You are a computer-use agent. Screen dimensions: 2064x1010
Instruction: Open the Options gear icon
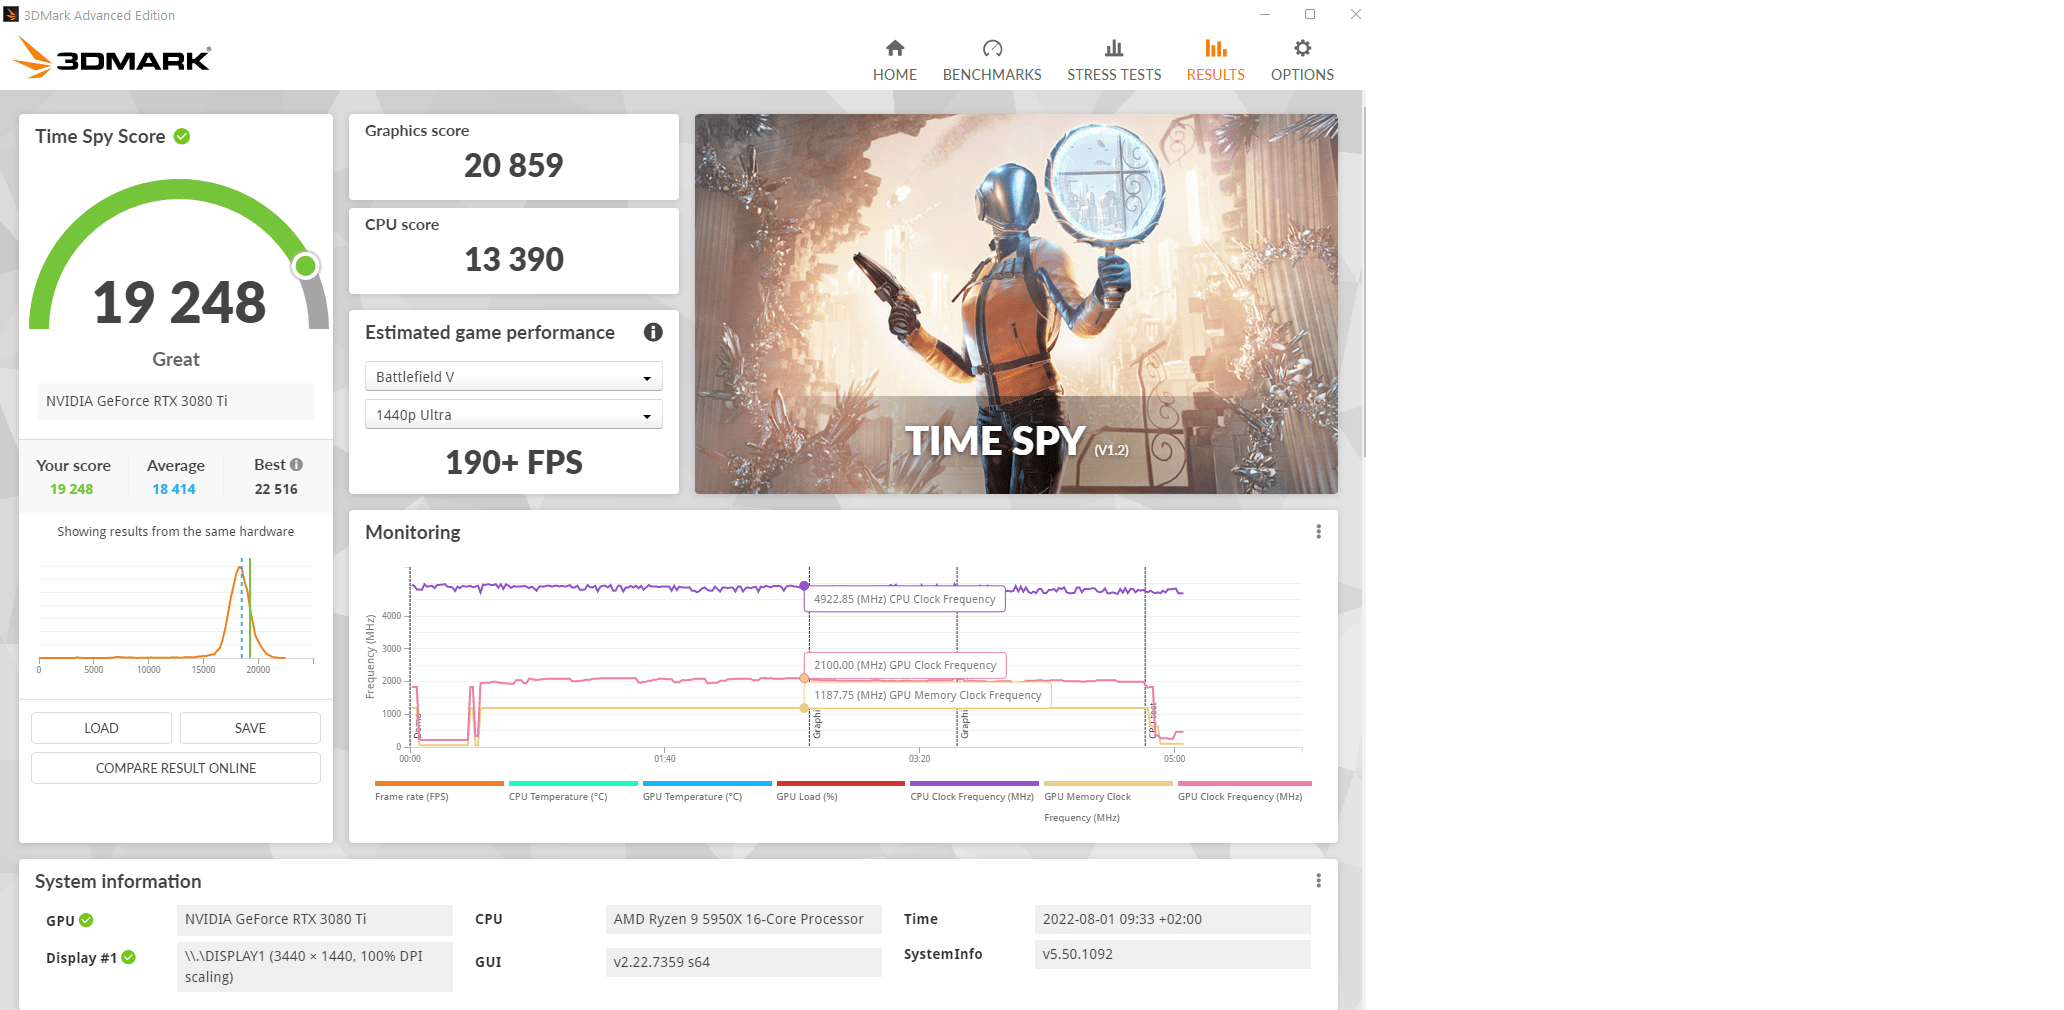pos(1302,48)
